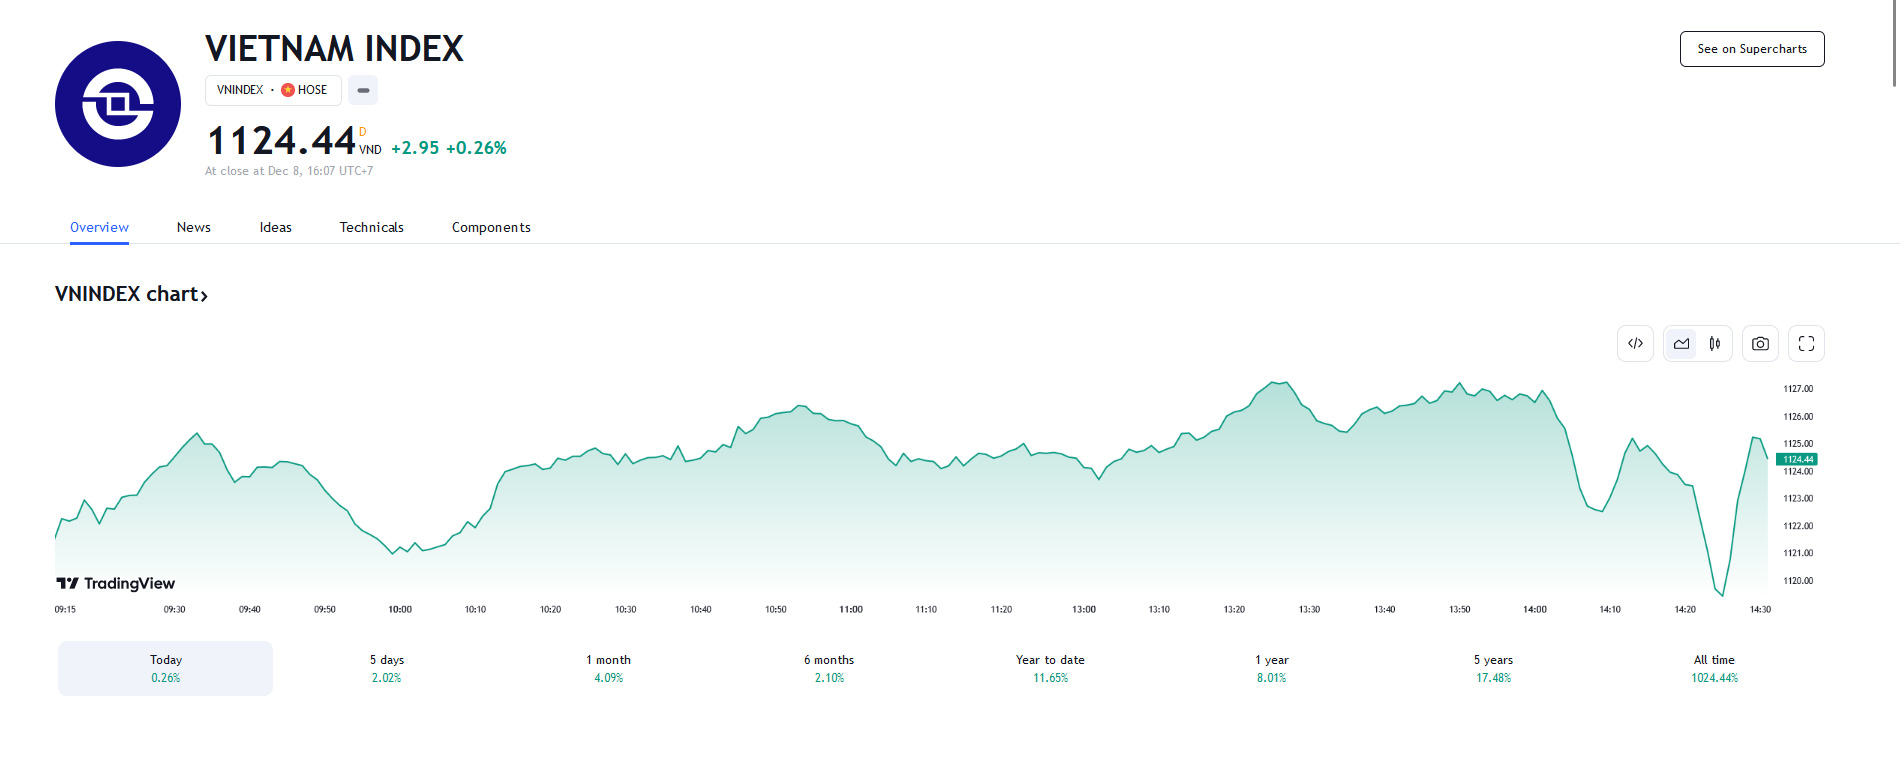Viewport: 1900px width, 762px height.
Task: Click the Vietnam Index logo
Action: point(118,104)
